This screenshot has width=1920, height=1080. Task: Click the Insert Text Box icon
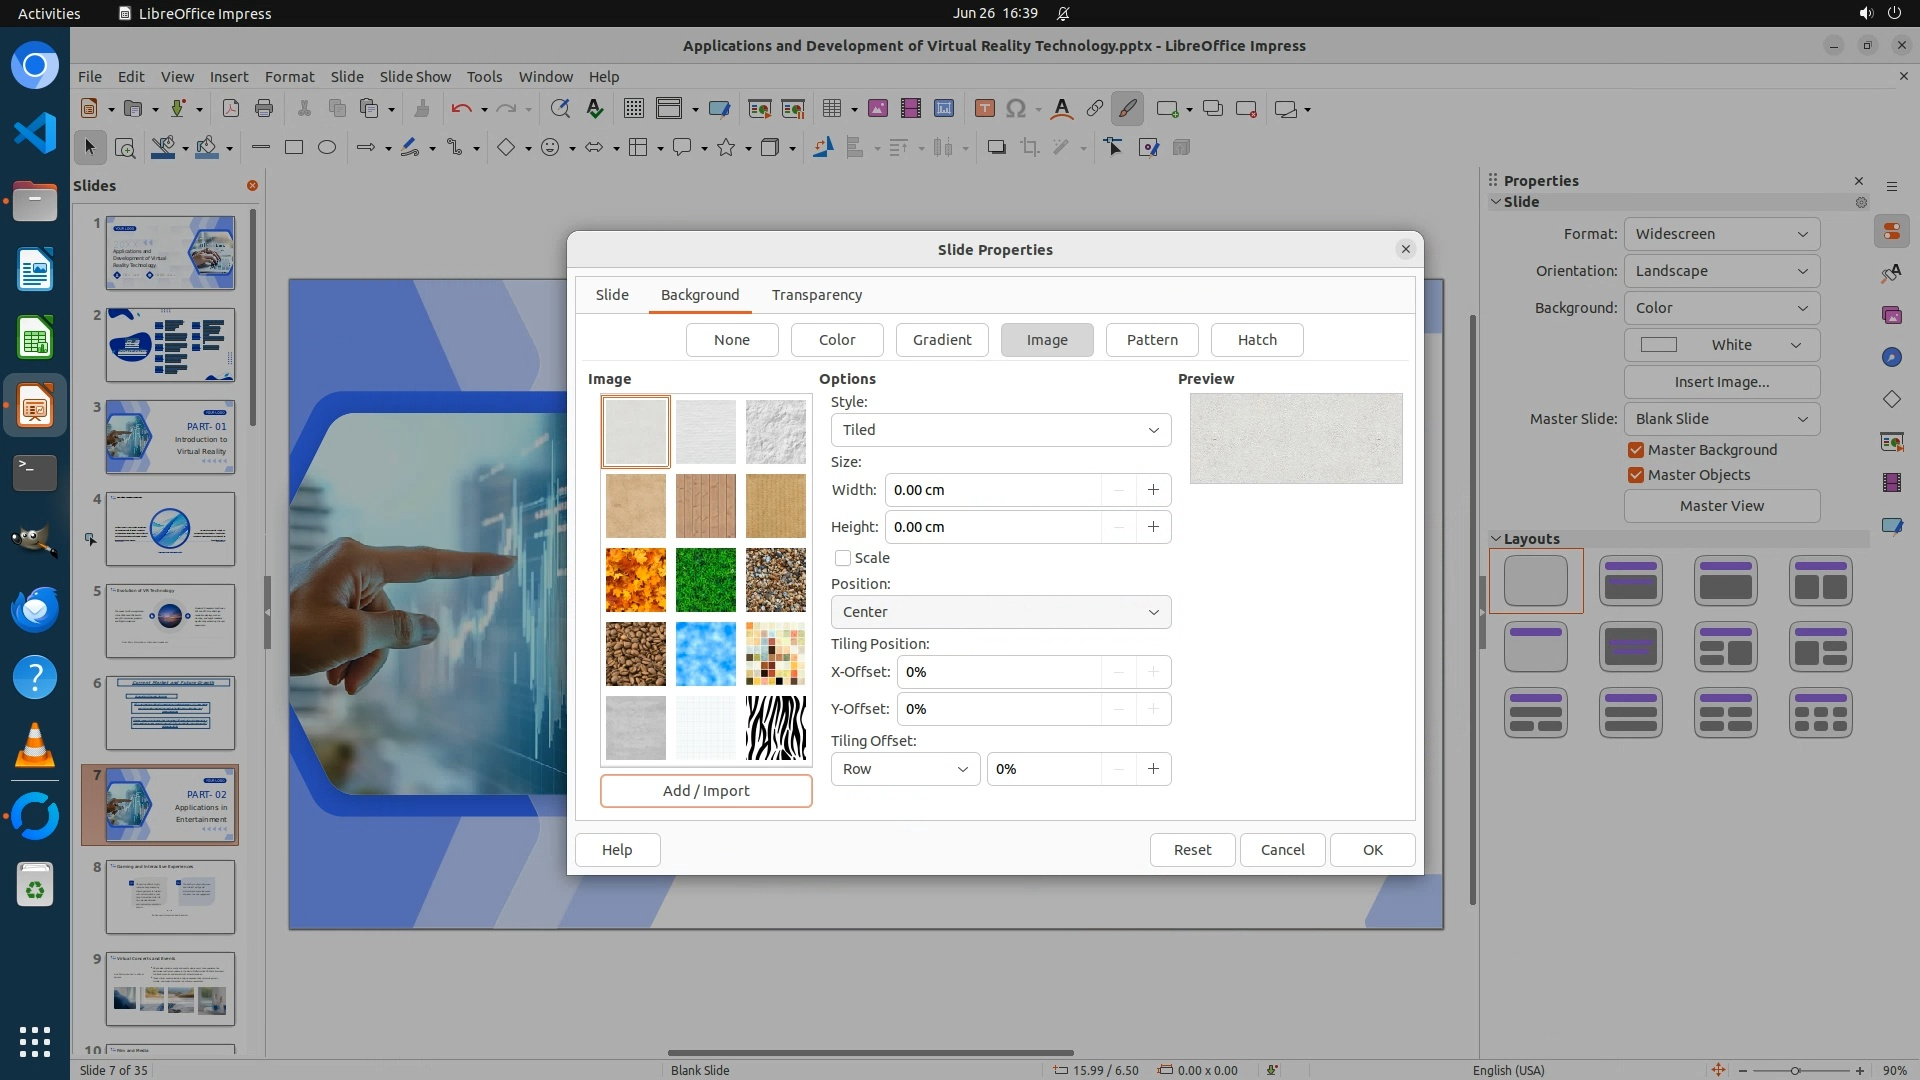(x=984, y=109)
